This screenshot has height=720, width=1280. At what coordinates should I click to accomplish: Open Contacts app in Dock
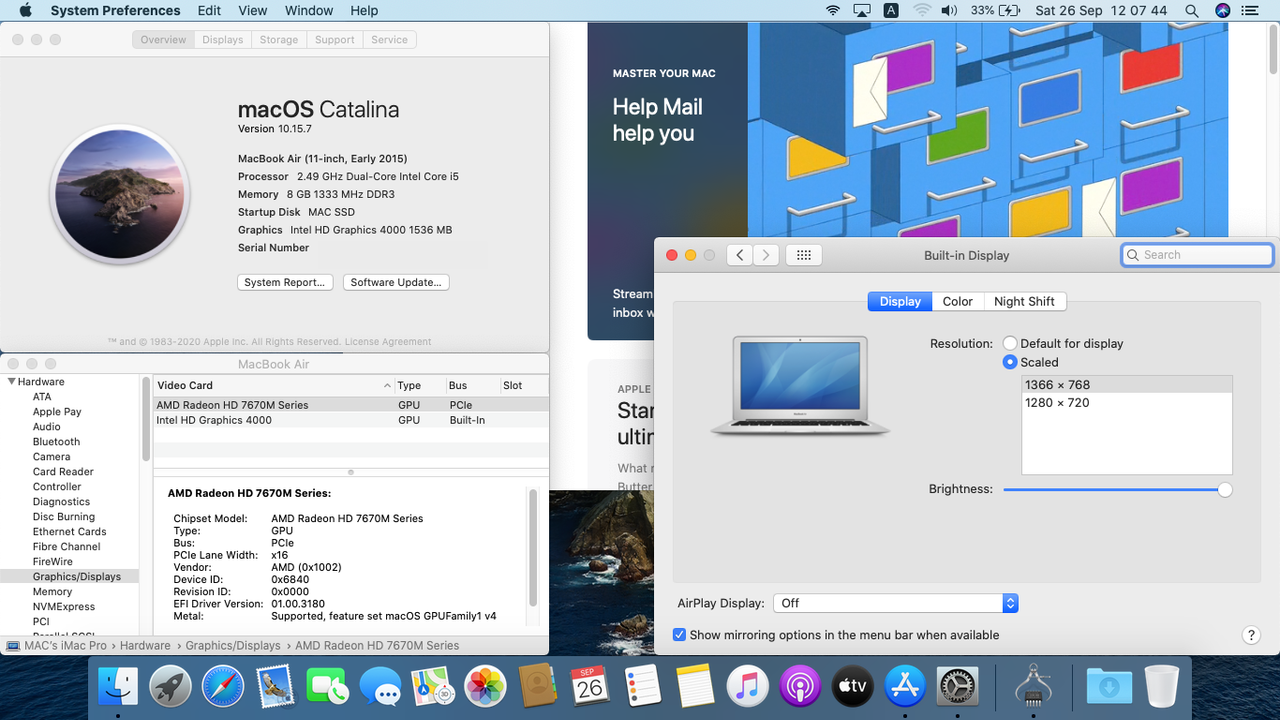coord(538,686)
